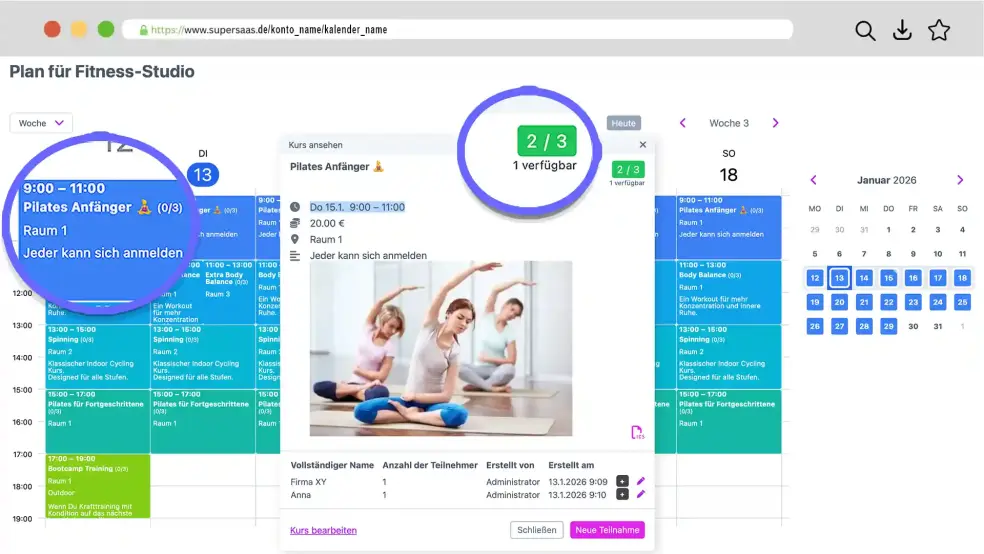Click the address bar URL field
Screen dimensions: 984x554
click(457, 29)
